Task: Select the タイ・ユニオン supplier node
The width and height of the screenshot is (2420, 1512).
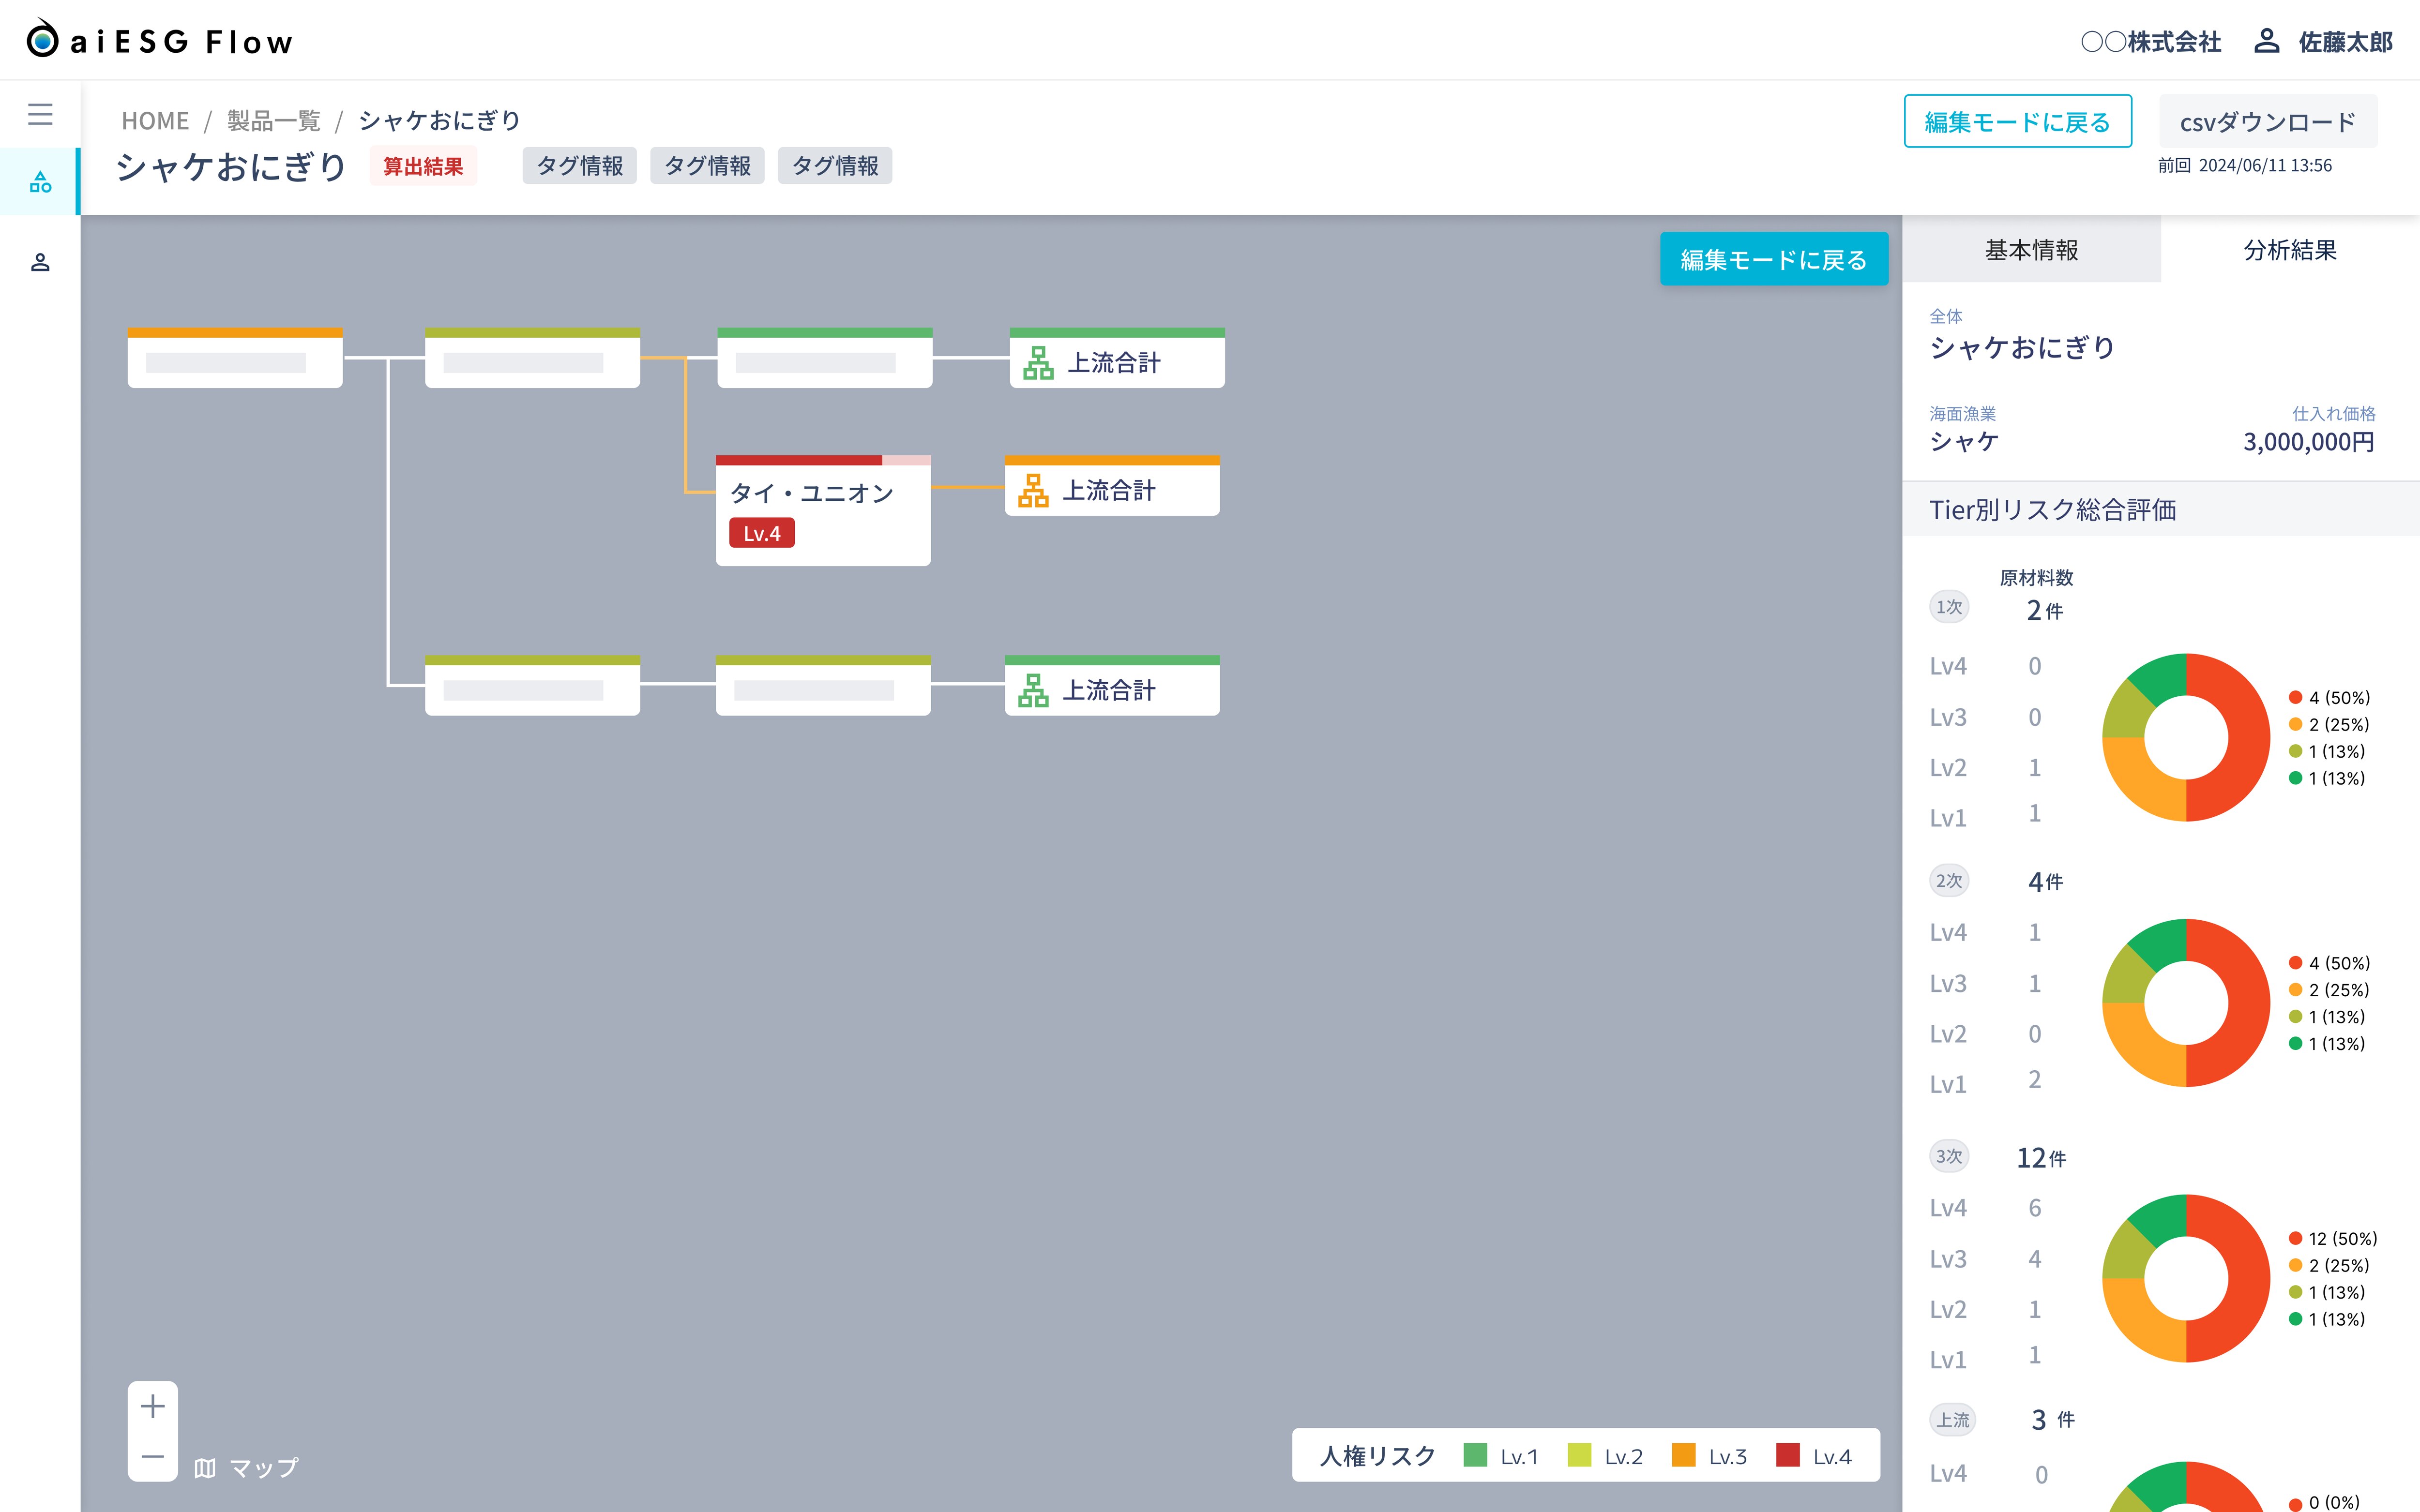Action: tap(823, 511)
